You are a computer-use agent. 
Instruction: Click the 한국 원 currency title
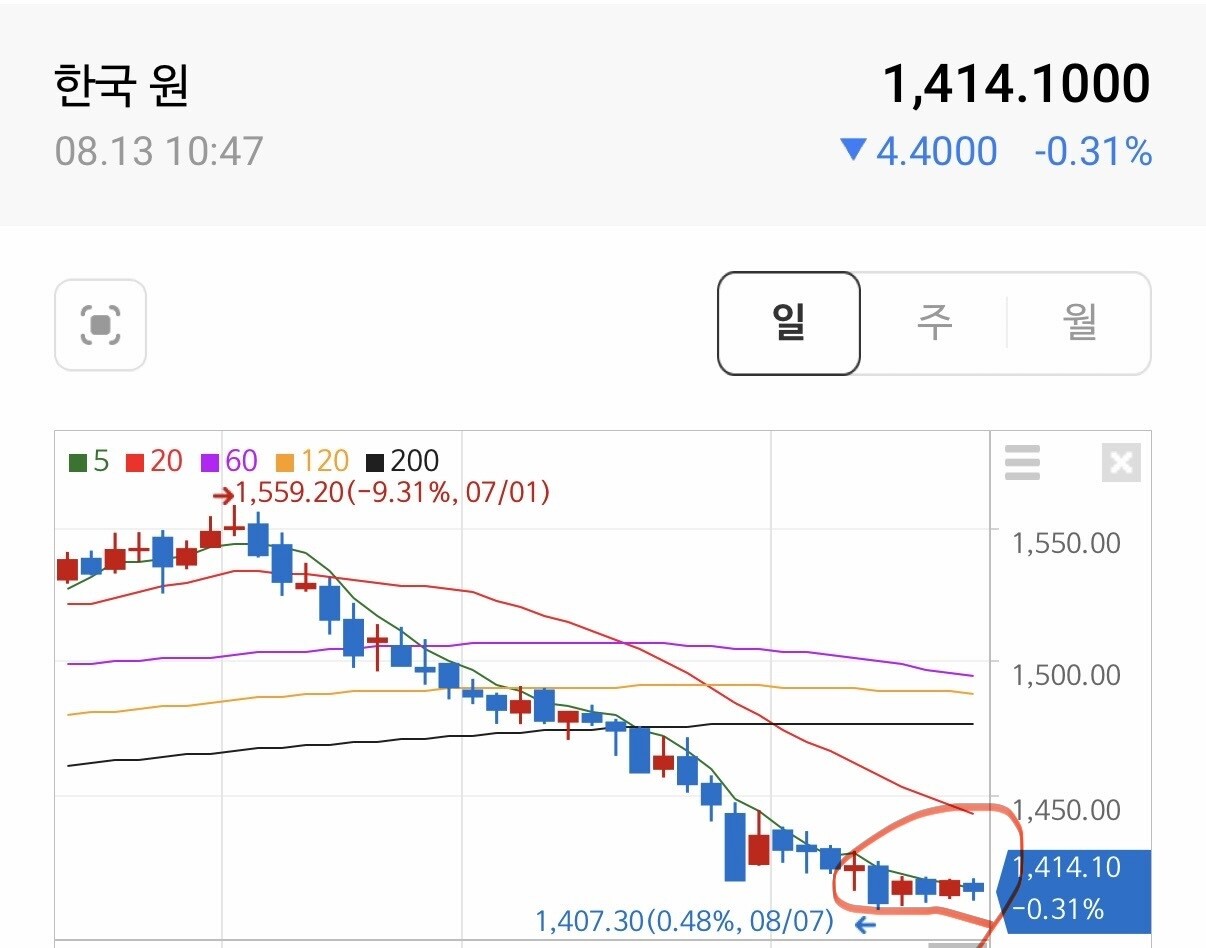coord(121,87)
